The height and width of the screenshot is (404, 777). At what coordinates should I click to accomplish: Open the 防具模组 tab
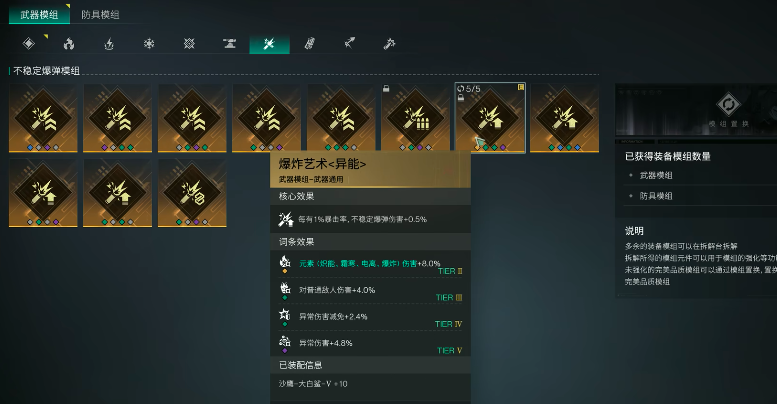click(x=100, y=14)
